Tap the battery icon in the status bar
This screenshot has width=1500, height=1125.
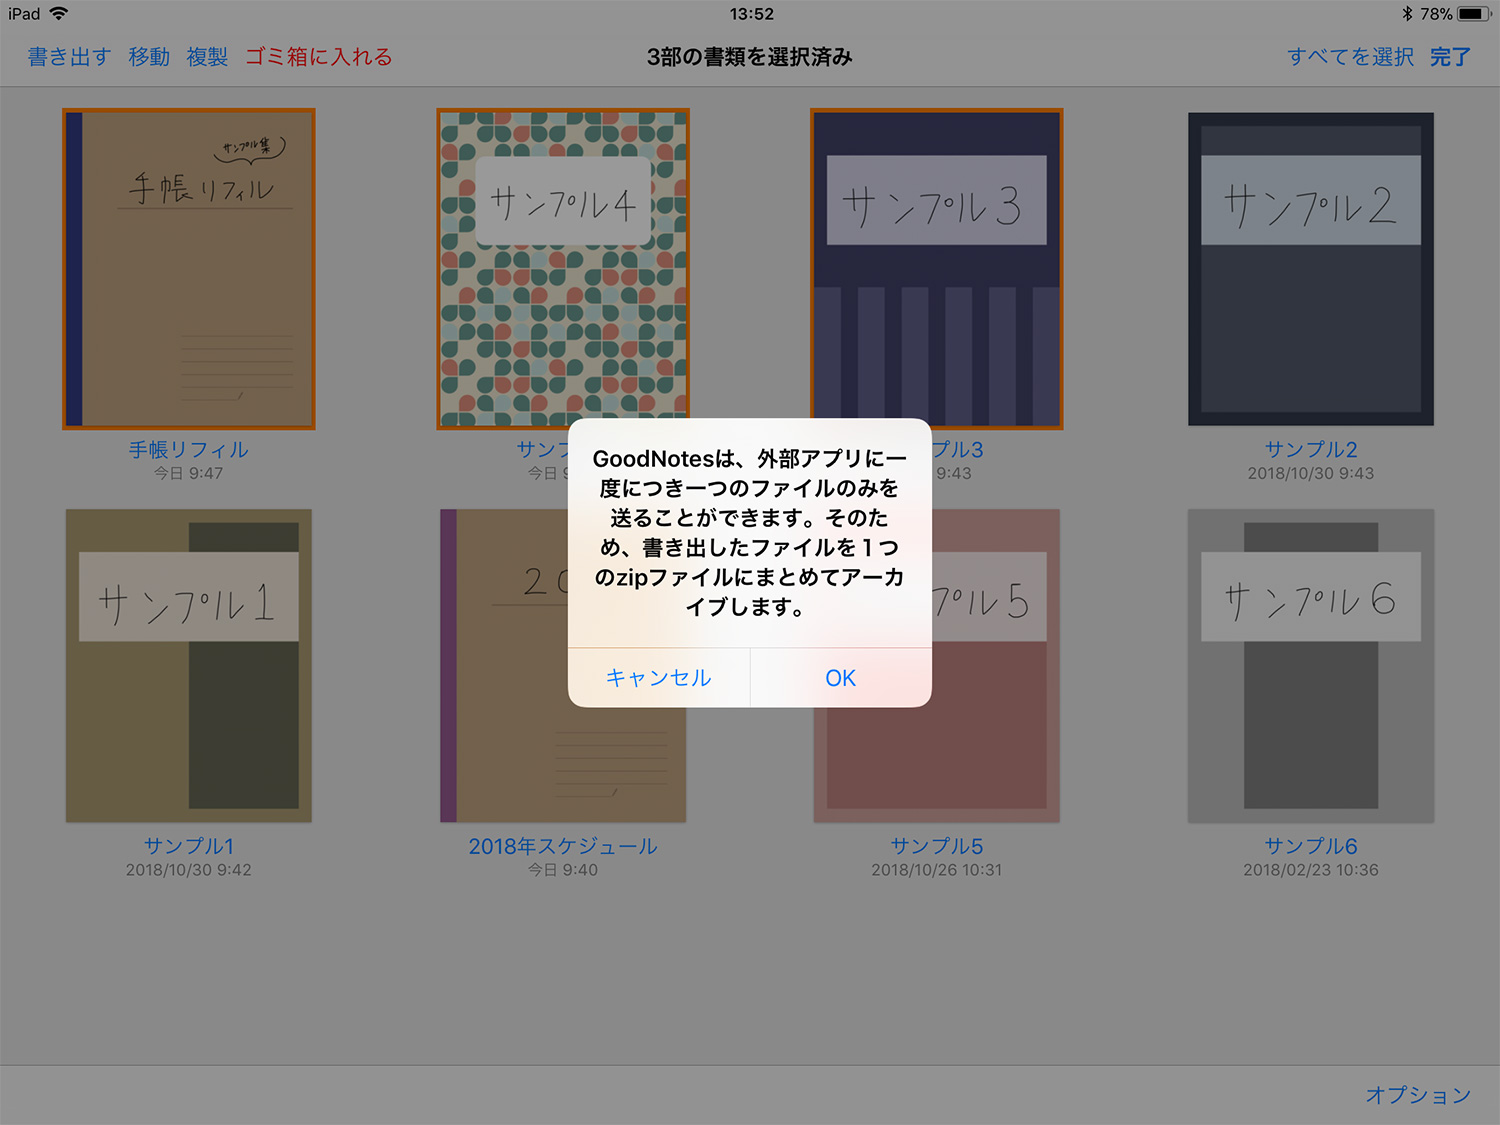pos(1475,13)
